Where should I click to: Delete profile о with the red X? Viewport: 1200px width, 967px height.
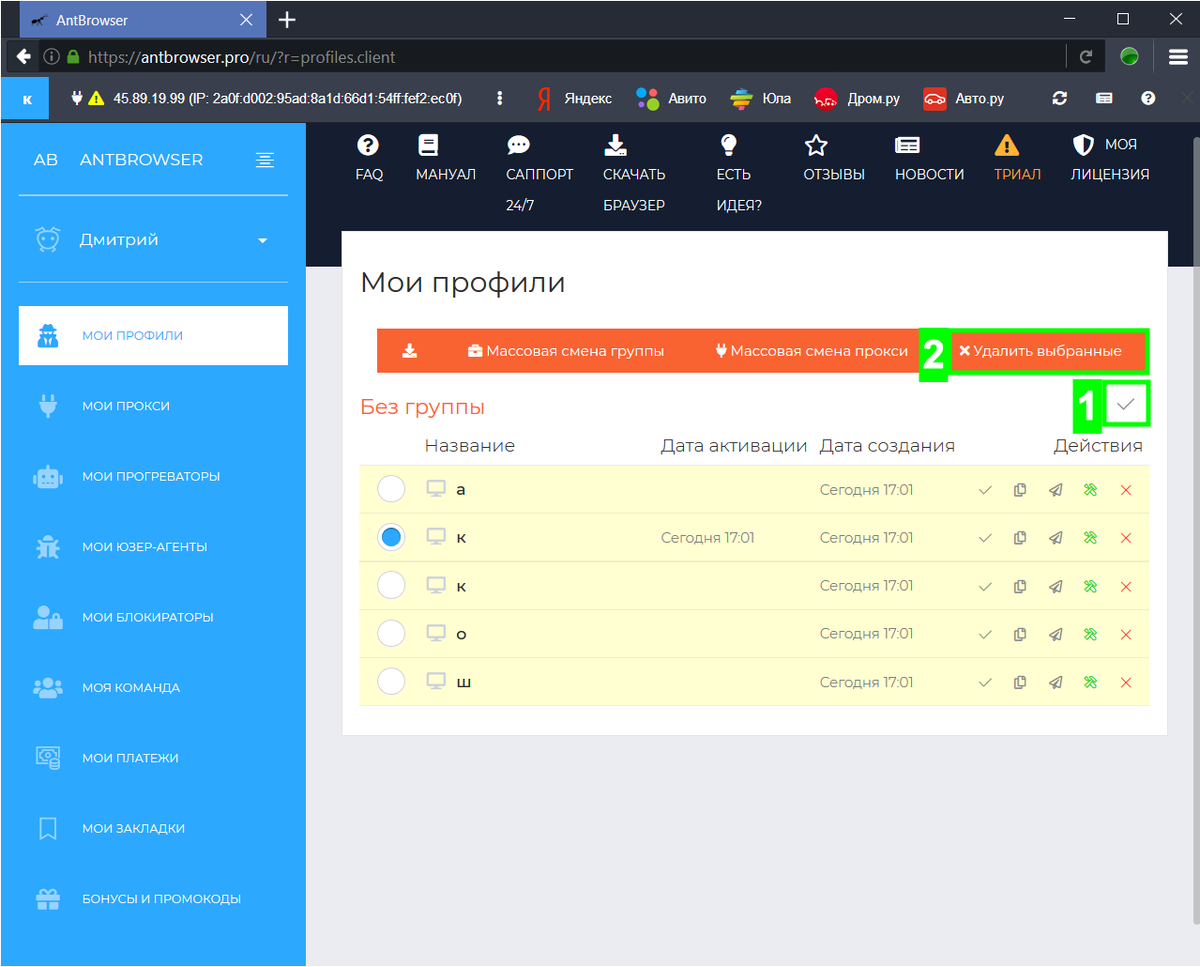click(1126, 634)
